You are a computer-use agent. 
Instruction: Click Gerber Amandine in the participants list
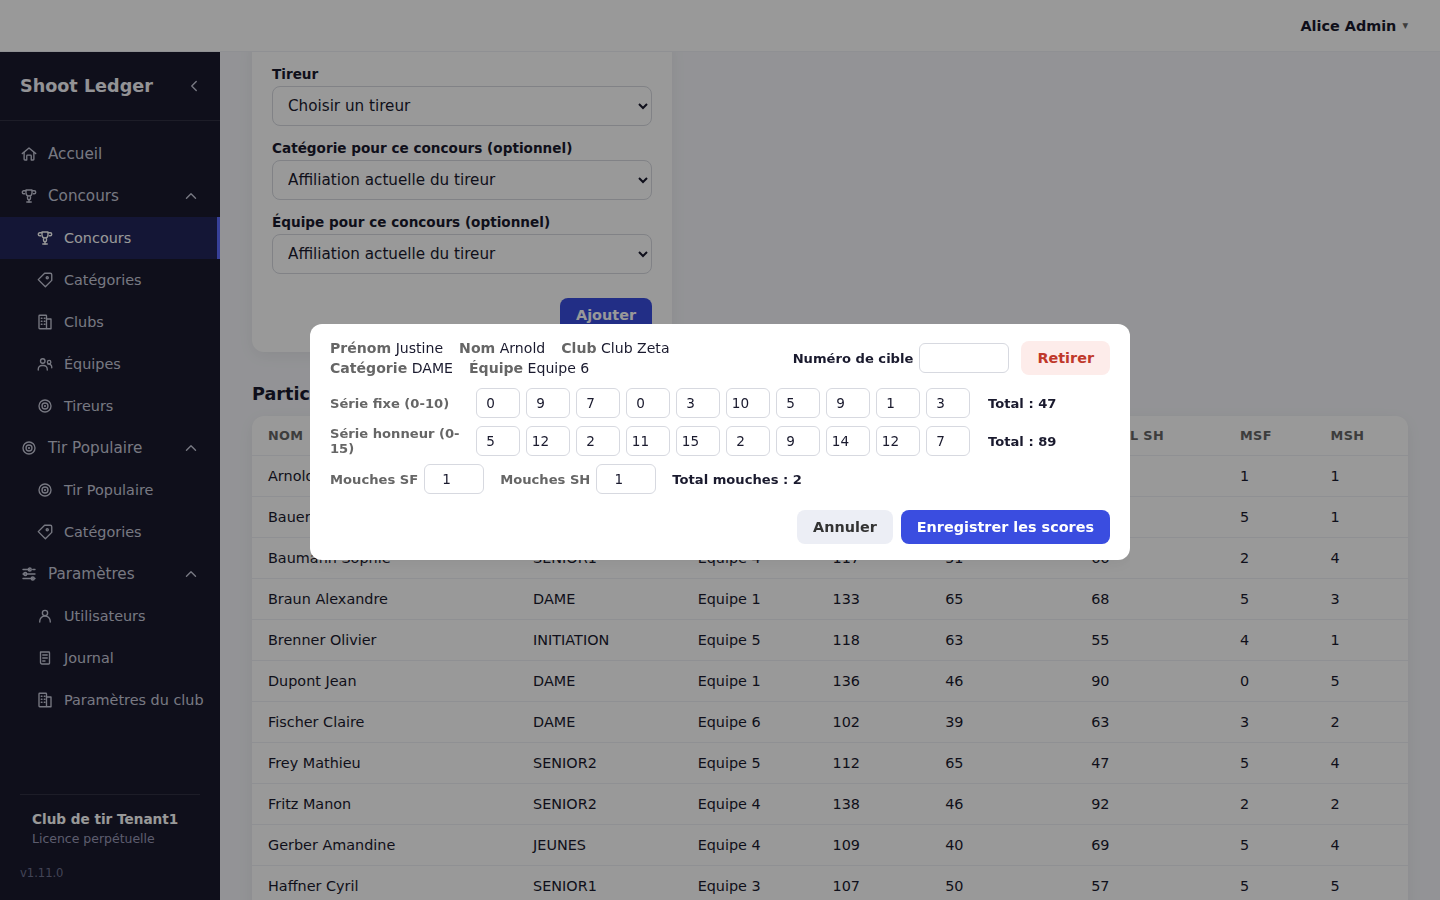pyautogui.click(x=332, y=845)
